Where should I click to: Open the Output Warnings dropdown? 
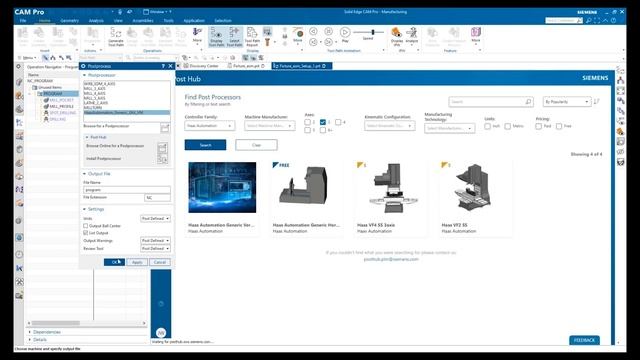(x=155, y=241)
